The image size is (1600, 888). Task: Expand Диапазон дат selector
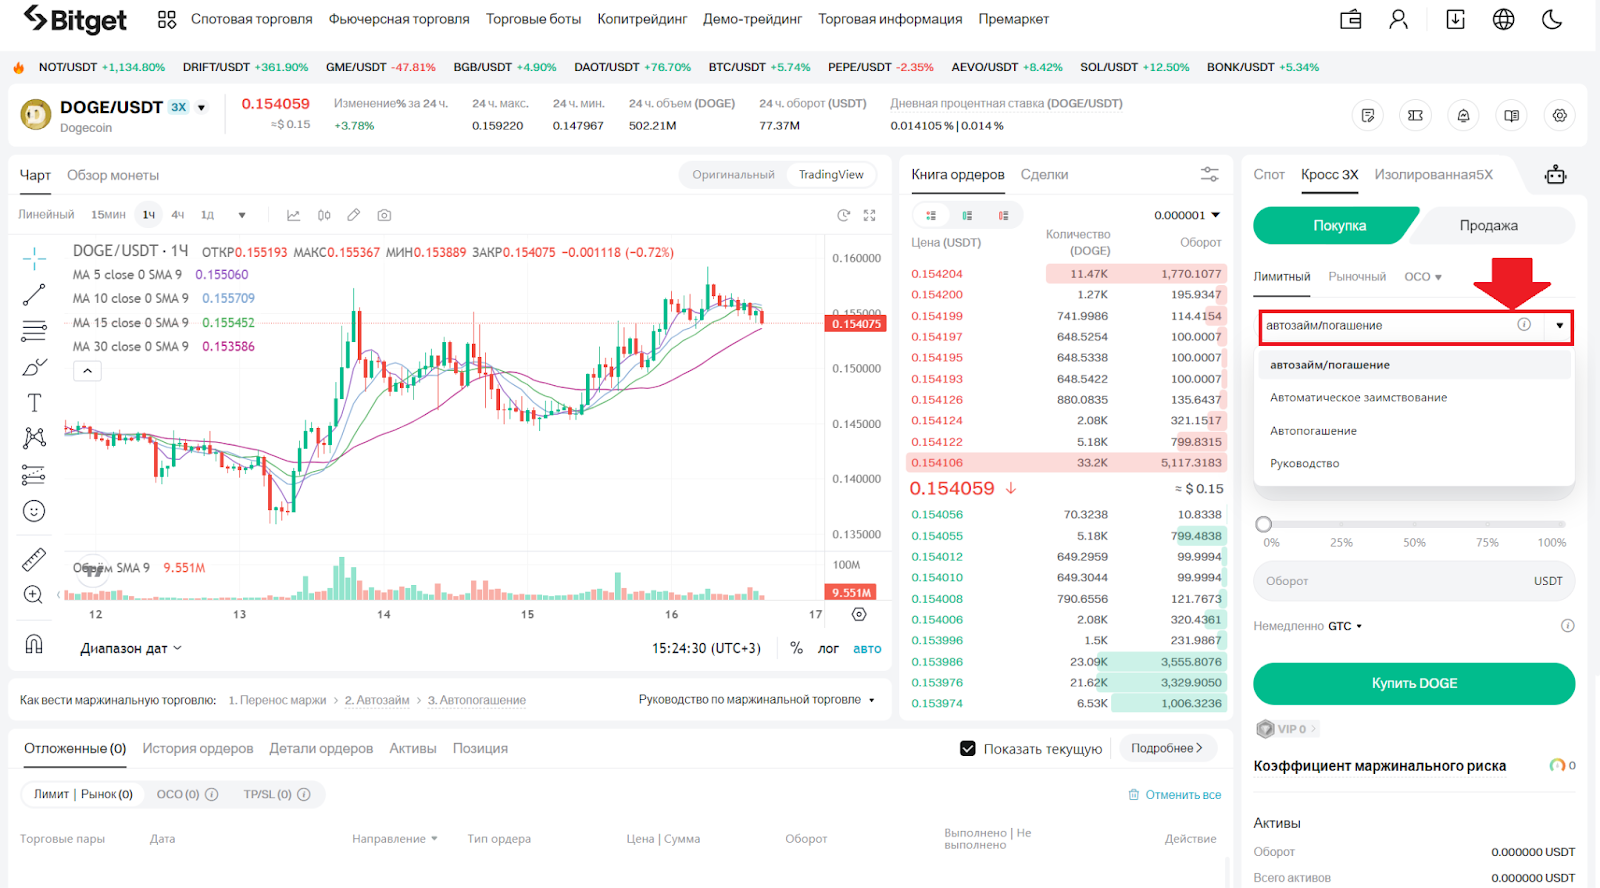pyautogui.click(x=131, y=648)
